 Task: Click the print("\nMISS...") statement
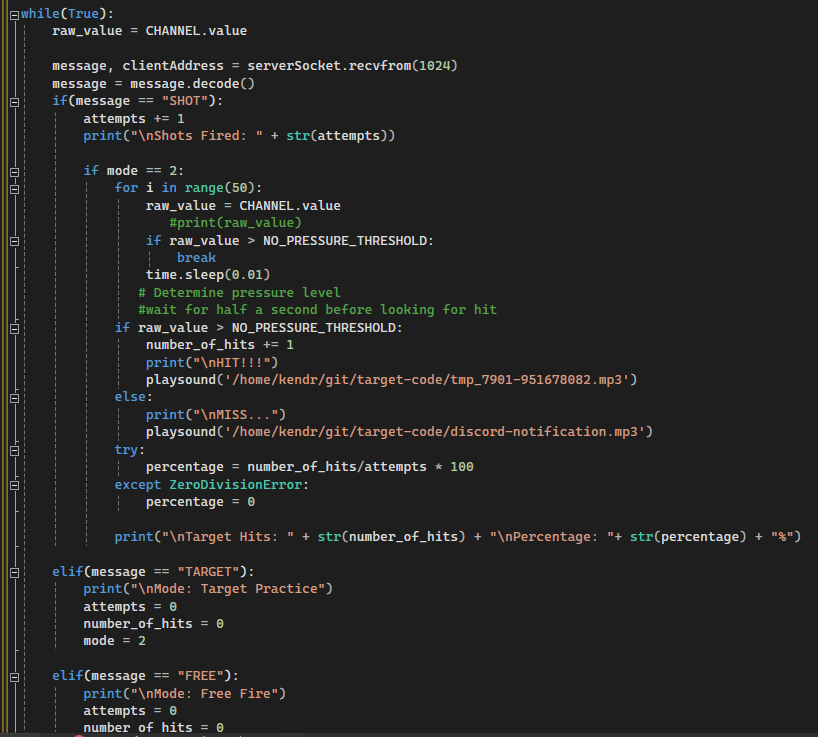pyautogui.click(x=215, y=415)
